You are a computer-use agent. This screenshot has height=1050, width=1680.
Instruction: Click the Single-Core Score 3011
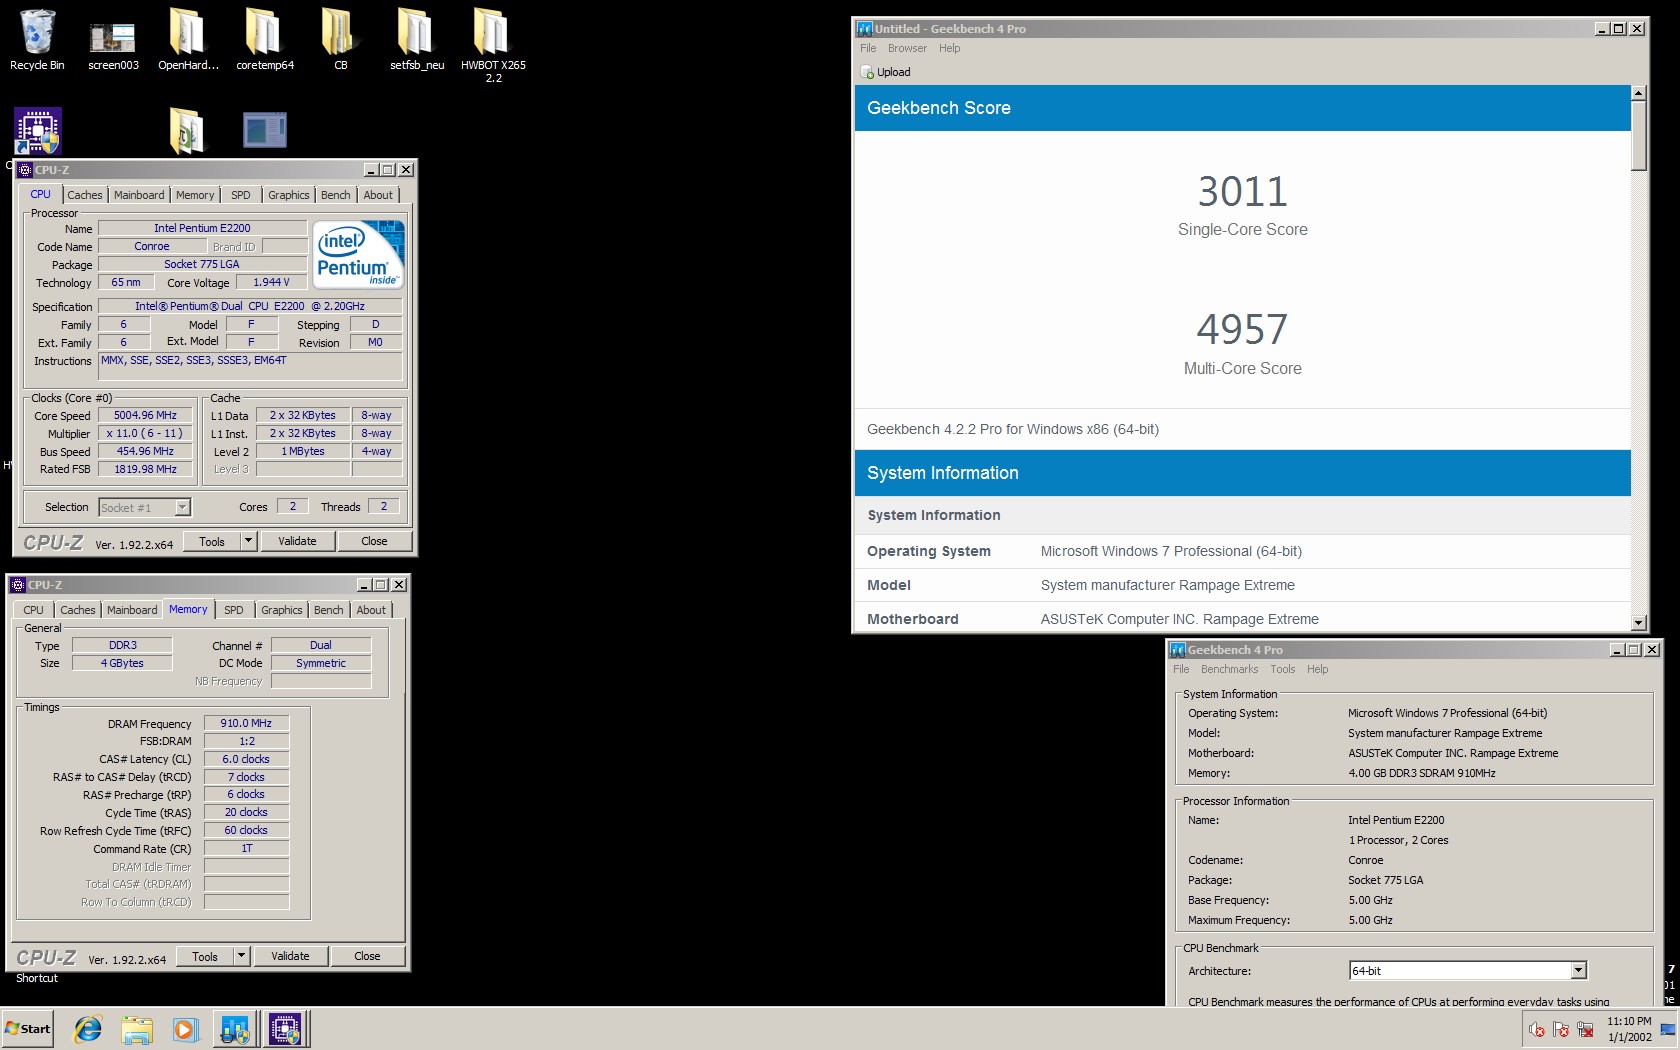(1242, 191)
